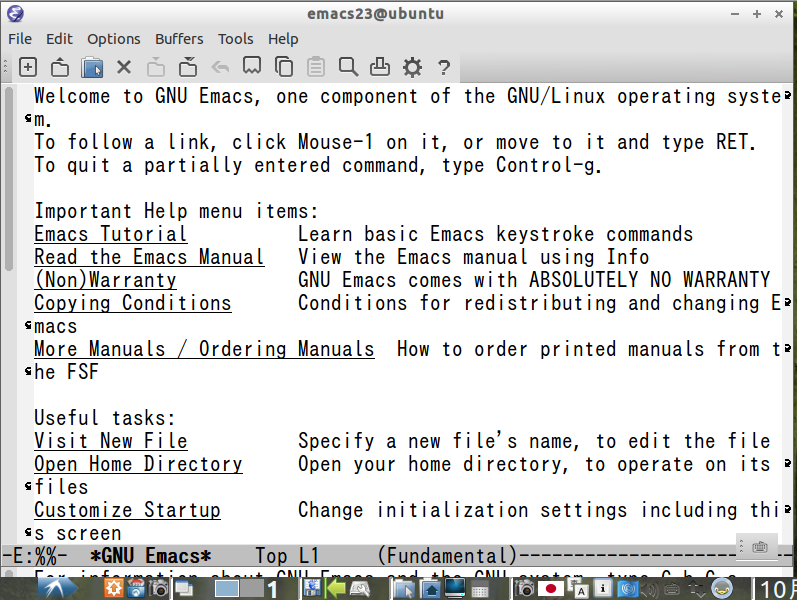Click the Kill Buffer X toolbar icon
This screenshot has height=600, width=797.
coord(124,67)
